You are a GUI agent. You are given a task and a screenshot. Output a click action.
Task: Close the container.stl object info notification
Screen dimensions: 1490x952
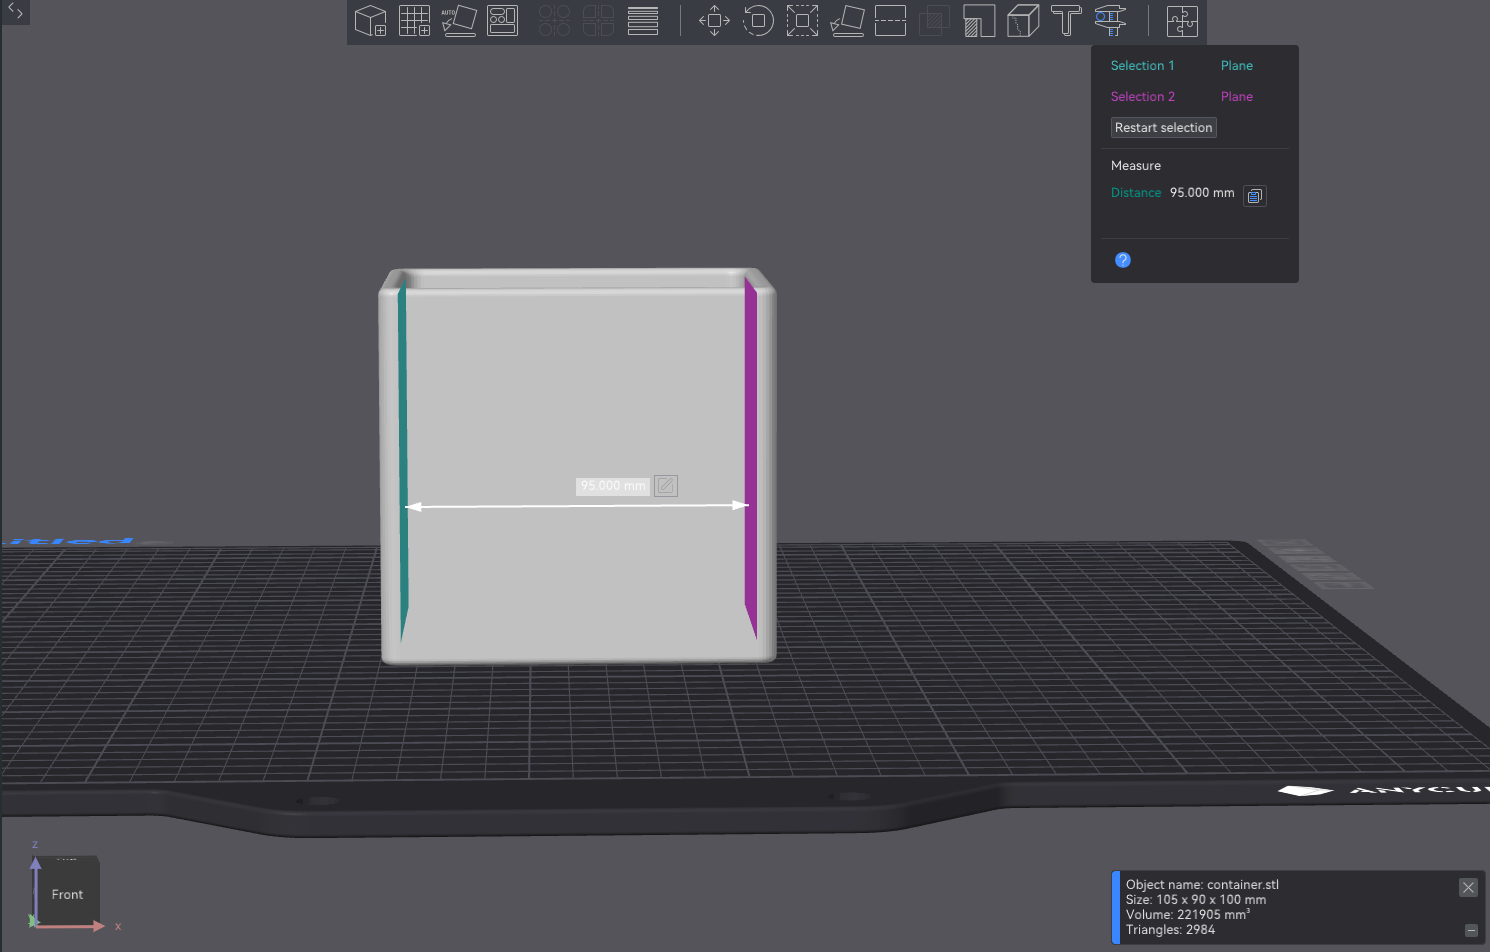tap(1468, 887)
